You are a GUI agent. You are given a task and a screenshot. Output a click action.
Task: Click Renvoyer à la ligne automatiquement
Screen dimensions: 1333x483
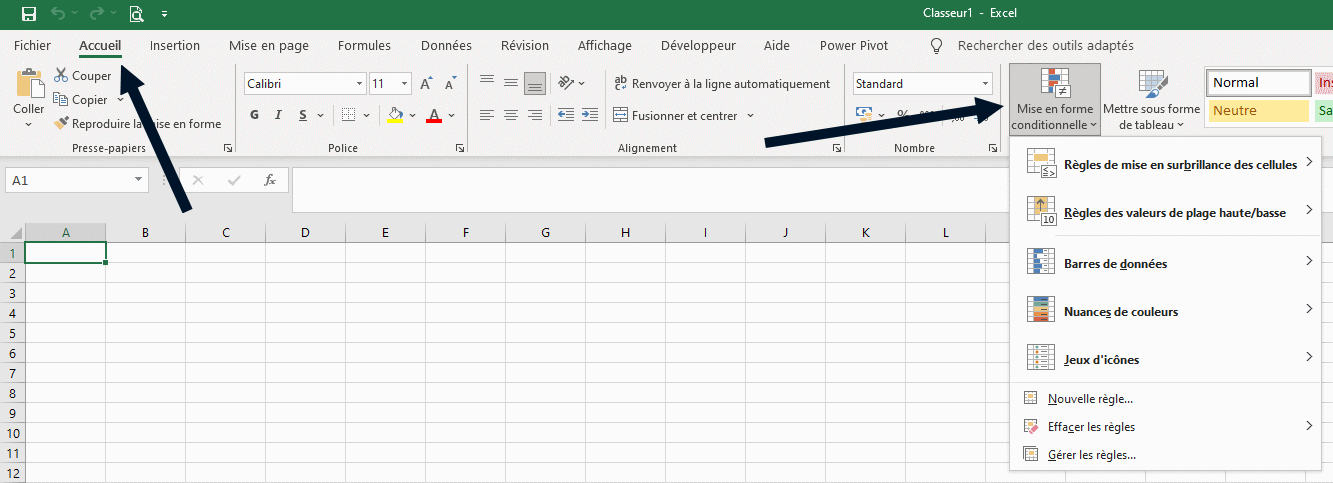pos(721,84)
